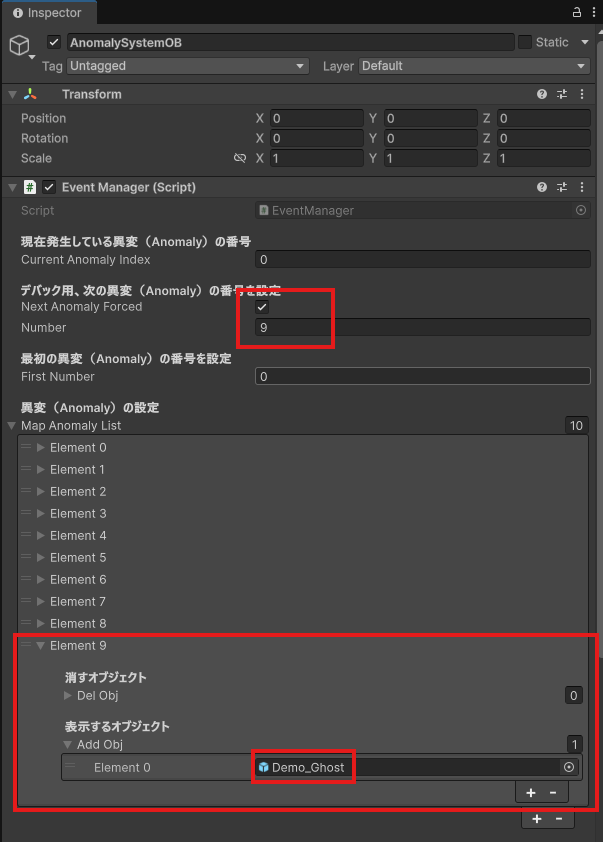The width and height of the screenshot is (603, 842).
Task: Toggle the Next Anomaly Forced checkbox
Action: coord(262,307)
